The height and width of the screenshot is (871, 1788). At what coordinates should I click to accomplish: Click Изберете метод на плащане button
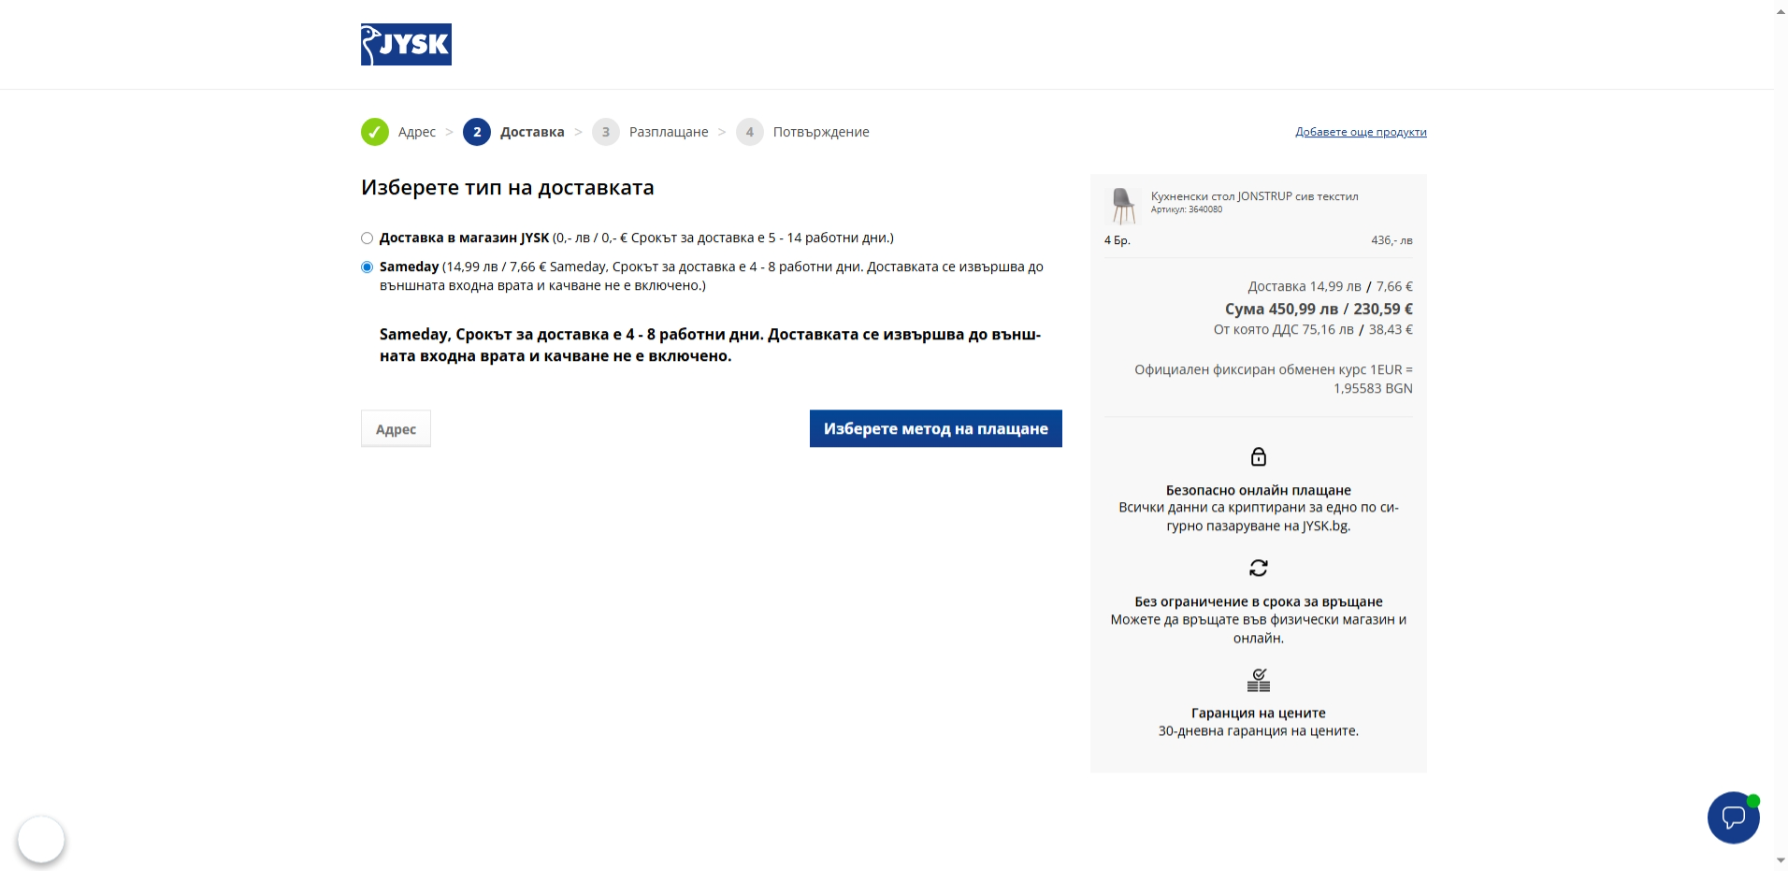935,429
